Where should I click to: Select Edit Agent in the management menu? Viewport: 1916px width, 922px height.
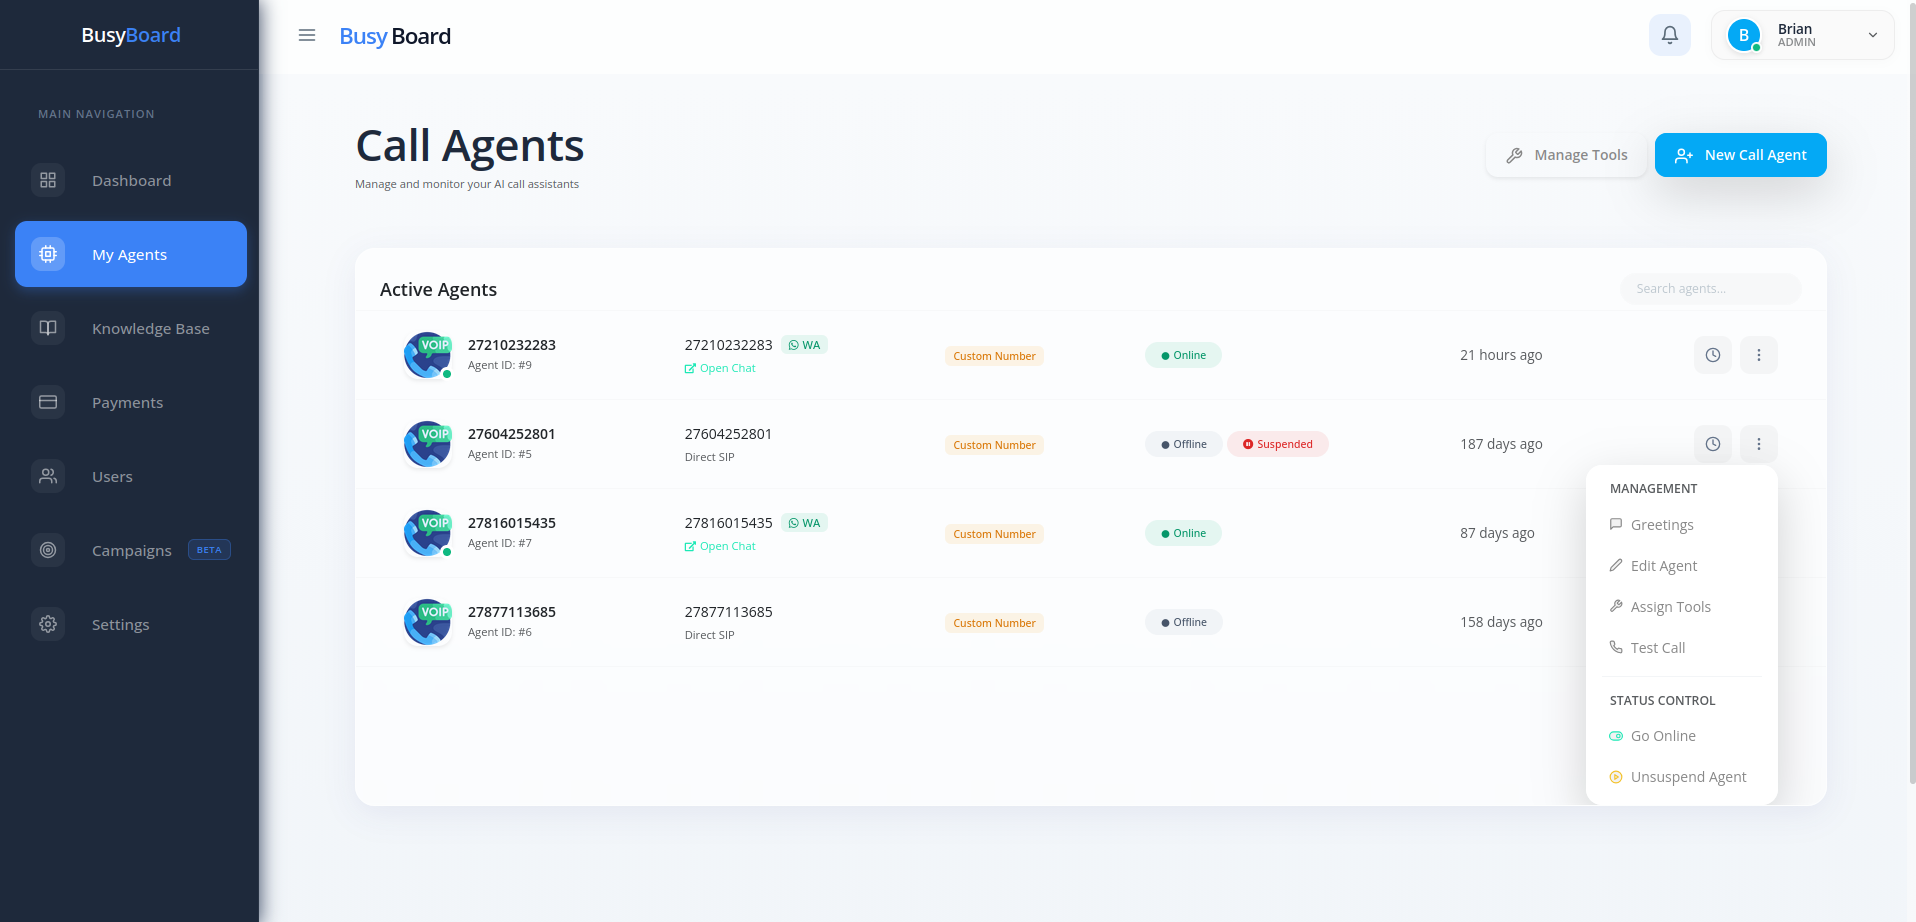[x=1663, y=565]
